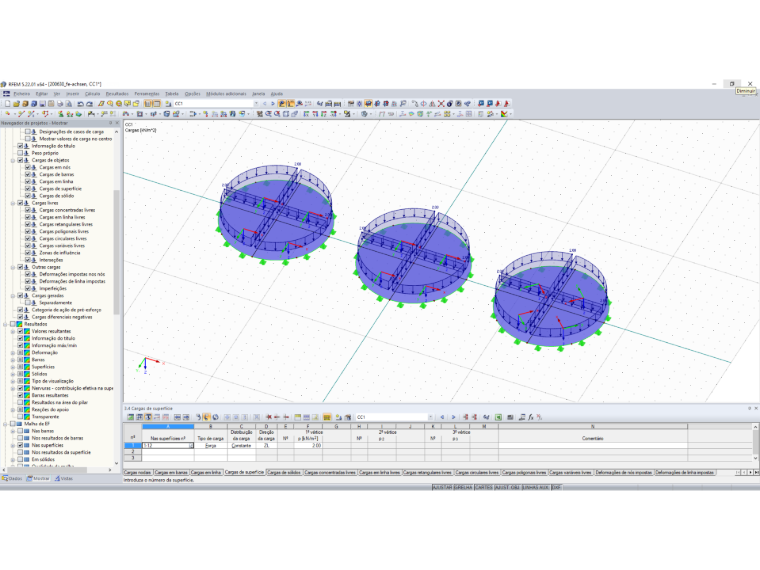Viewport: 760px width, 570px height.
Task: Toggle 'Peso próprio' checkbox
Action: 21,153
